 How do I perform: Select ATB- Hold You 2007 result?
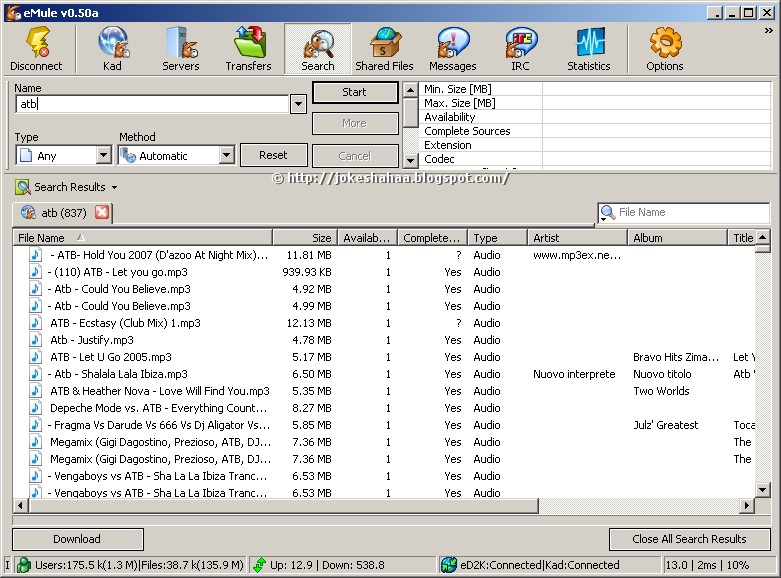[159, 255]
